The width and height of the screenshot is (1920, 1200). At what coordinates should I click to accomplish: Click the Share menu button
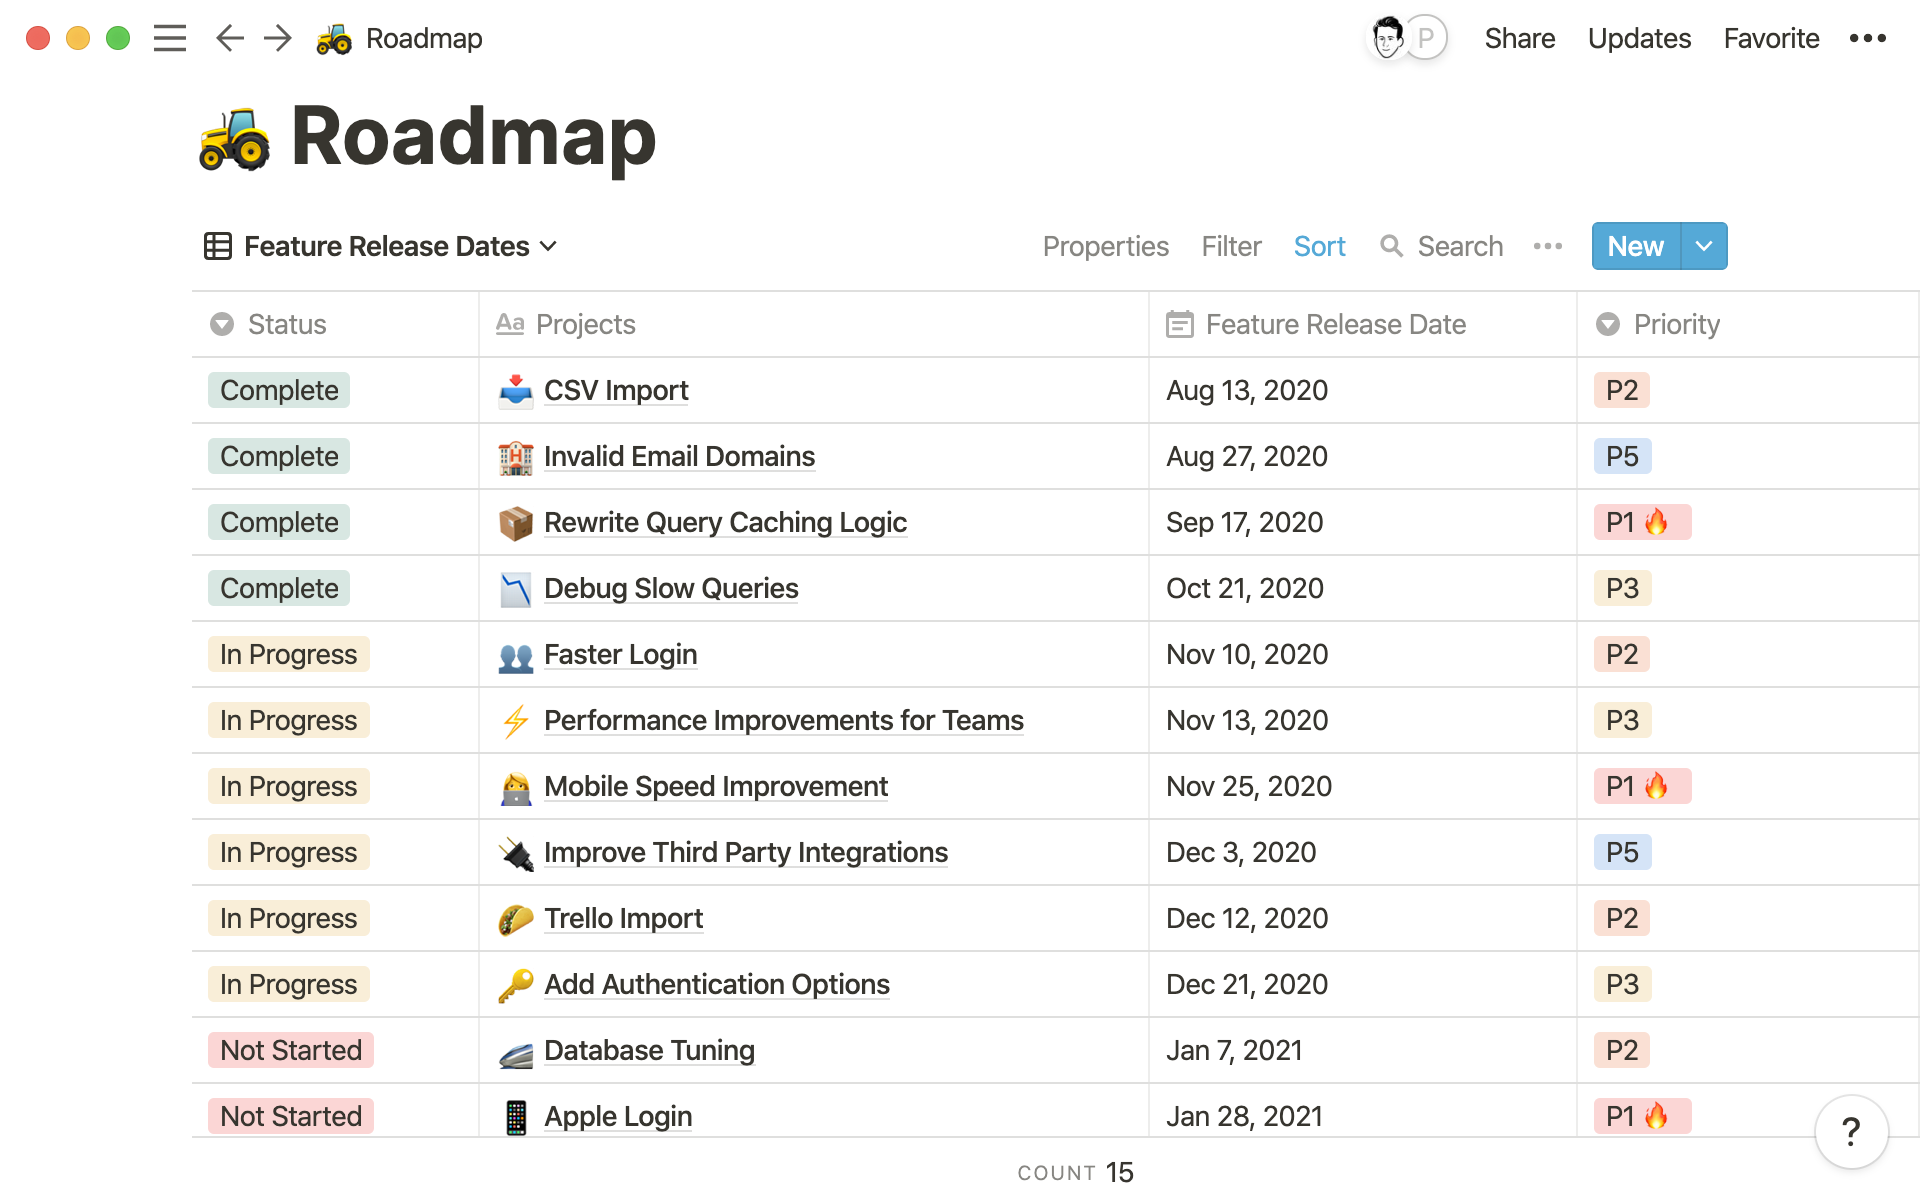1516,39
